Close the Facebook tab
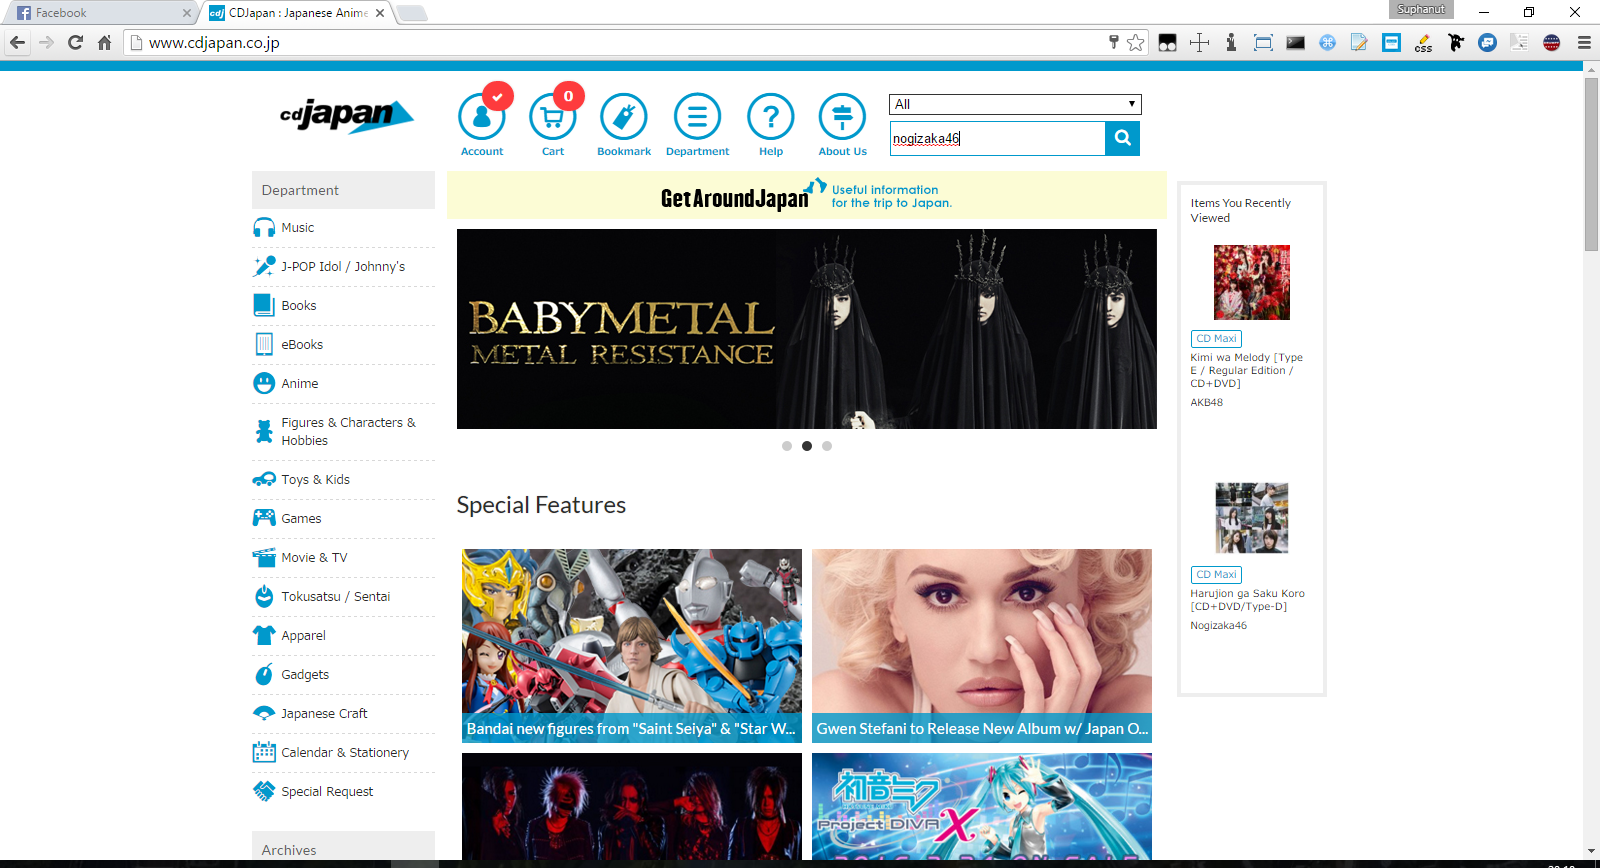 pos(186,13)
